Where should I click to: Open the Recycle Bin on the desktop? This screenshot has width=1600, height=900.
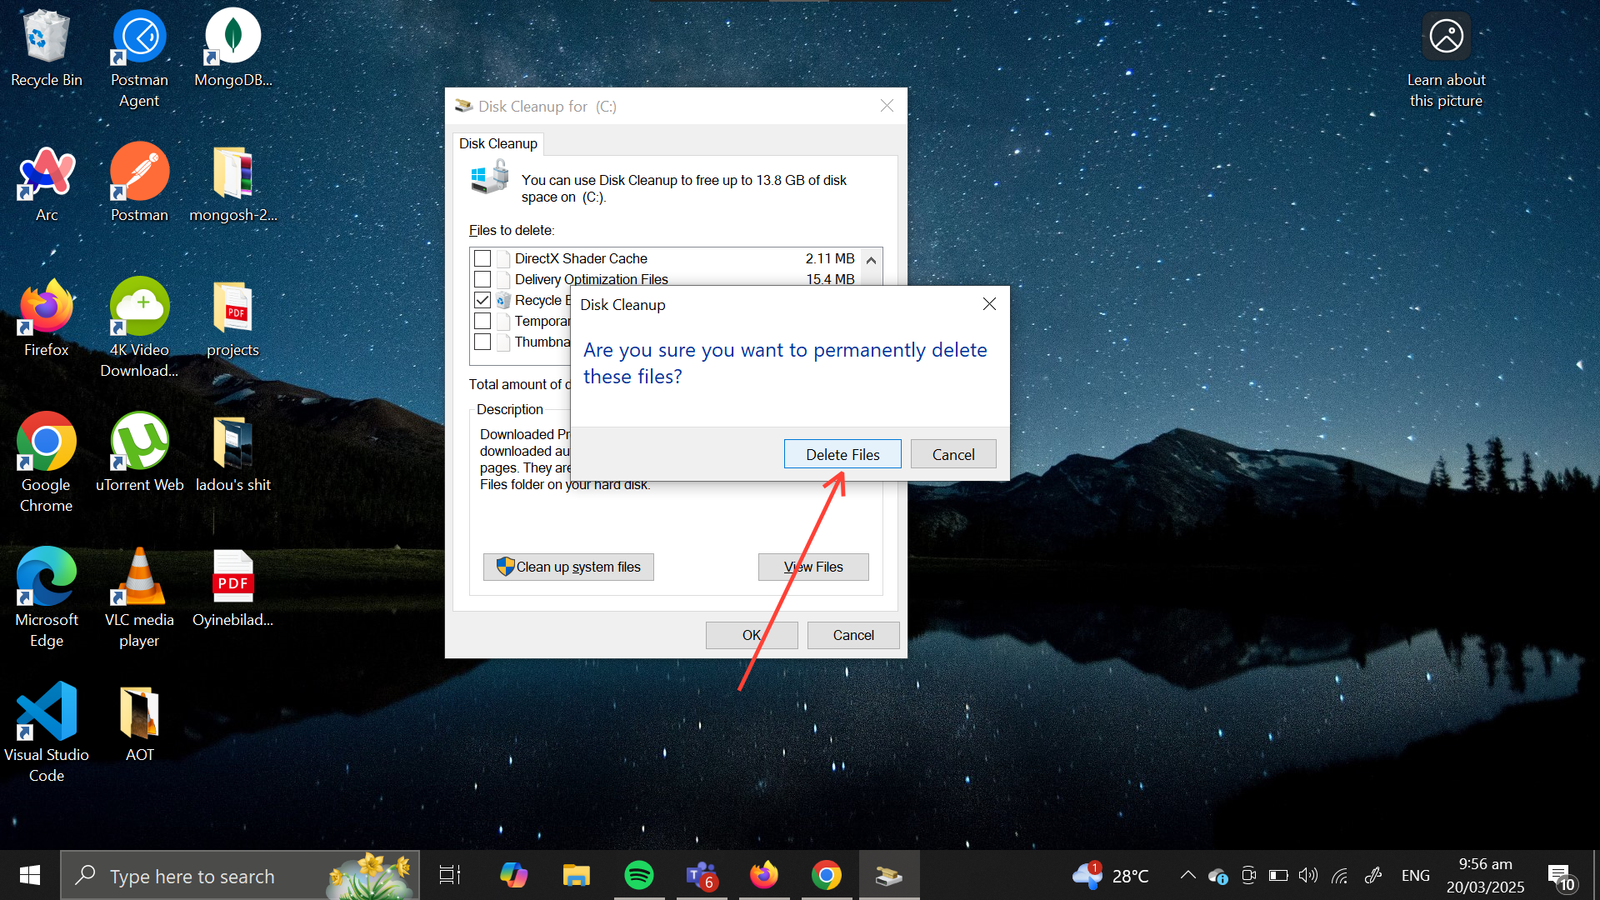tap(46, 40)
